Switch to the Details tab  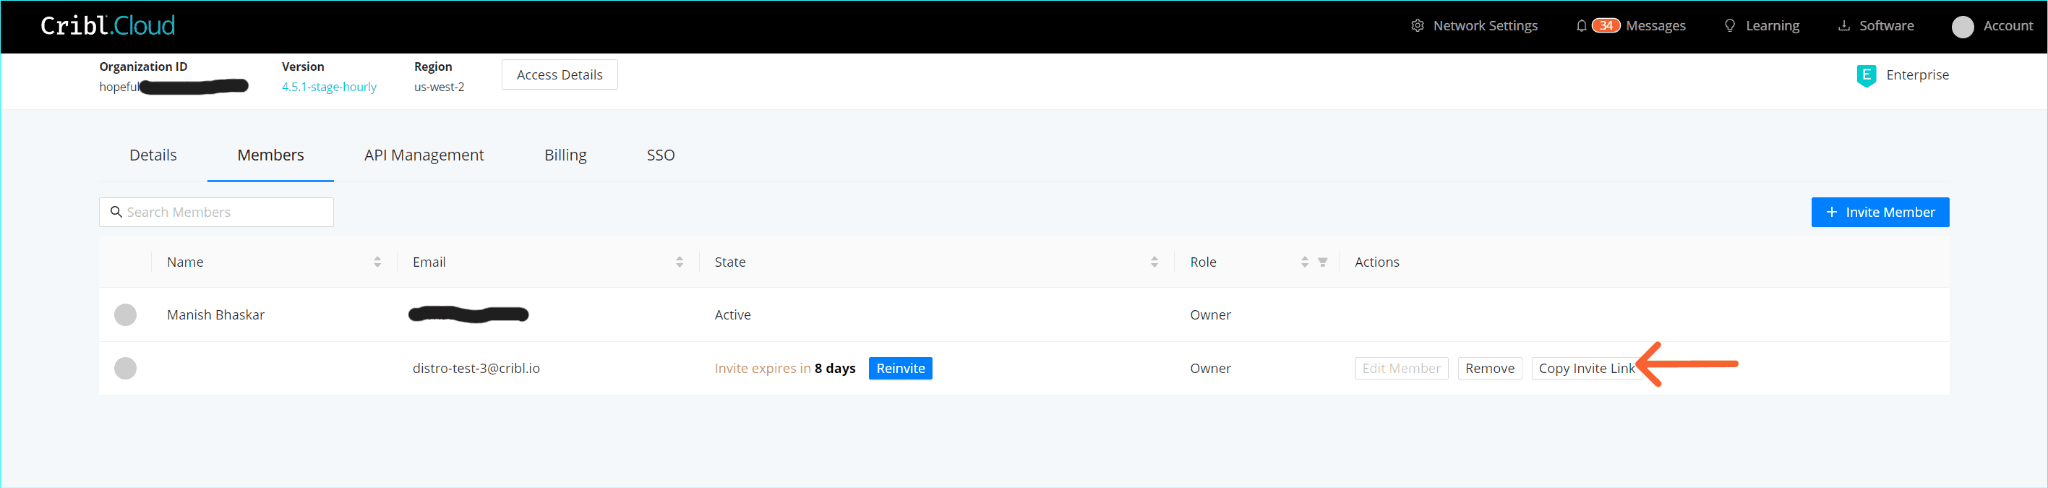pos(153,155)
